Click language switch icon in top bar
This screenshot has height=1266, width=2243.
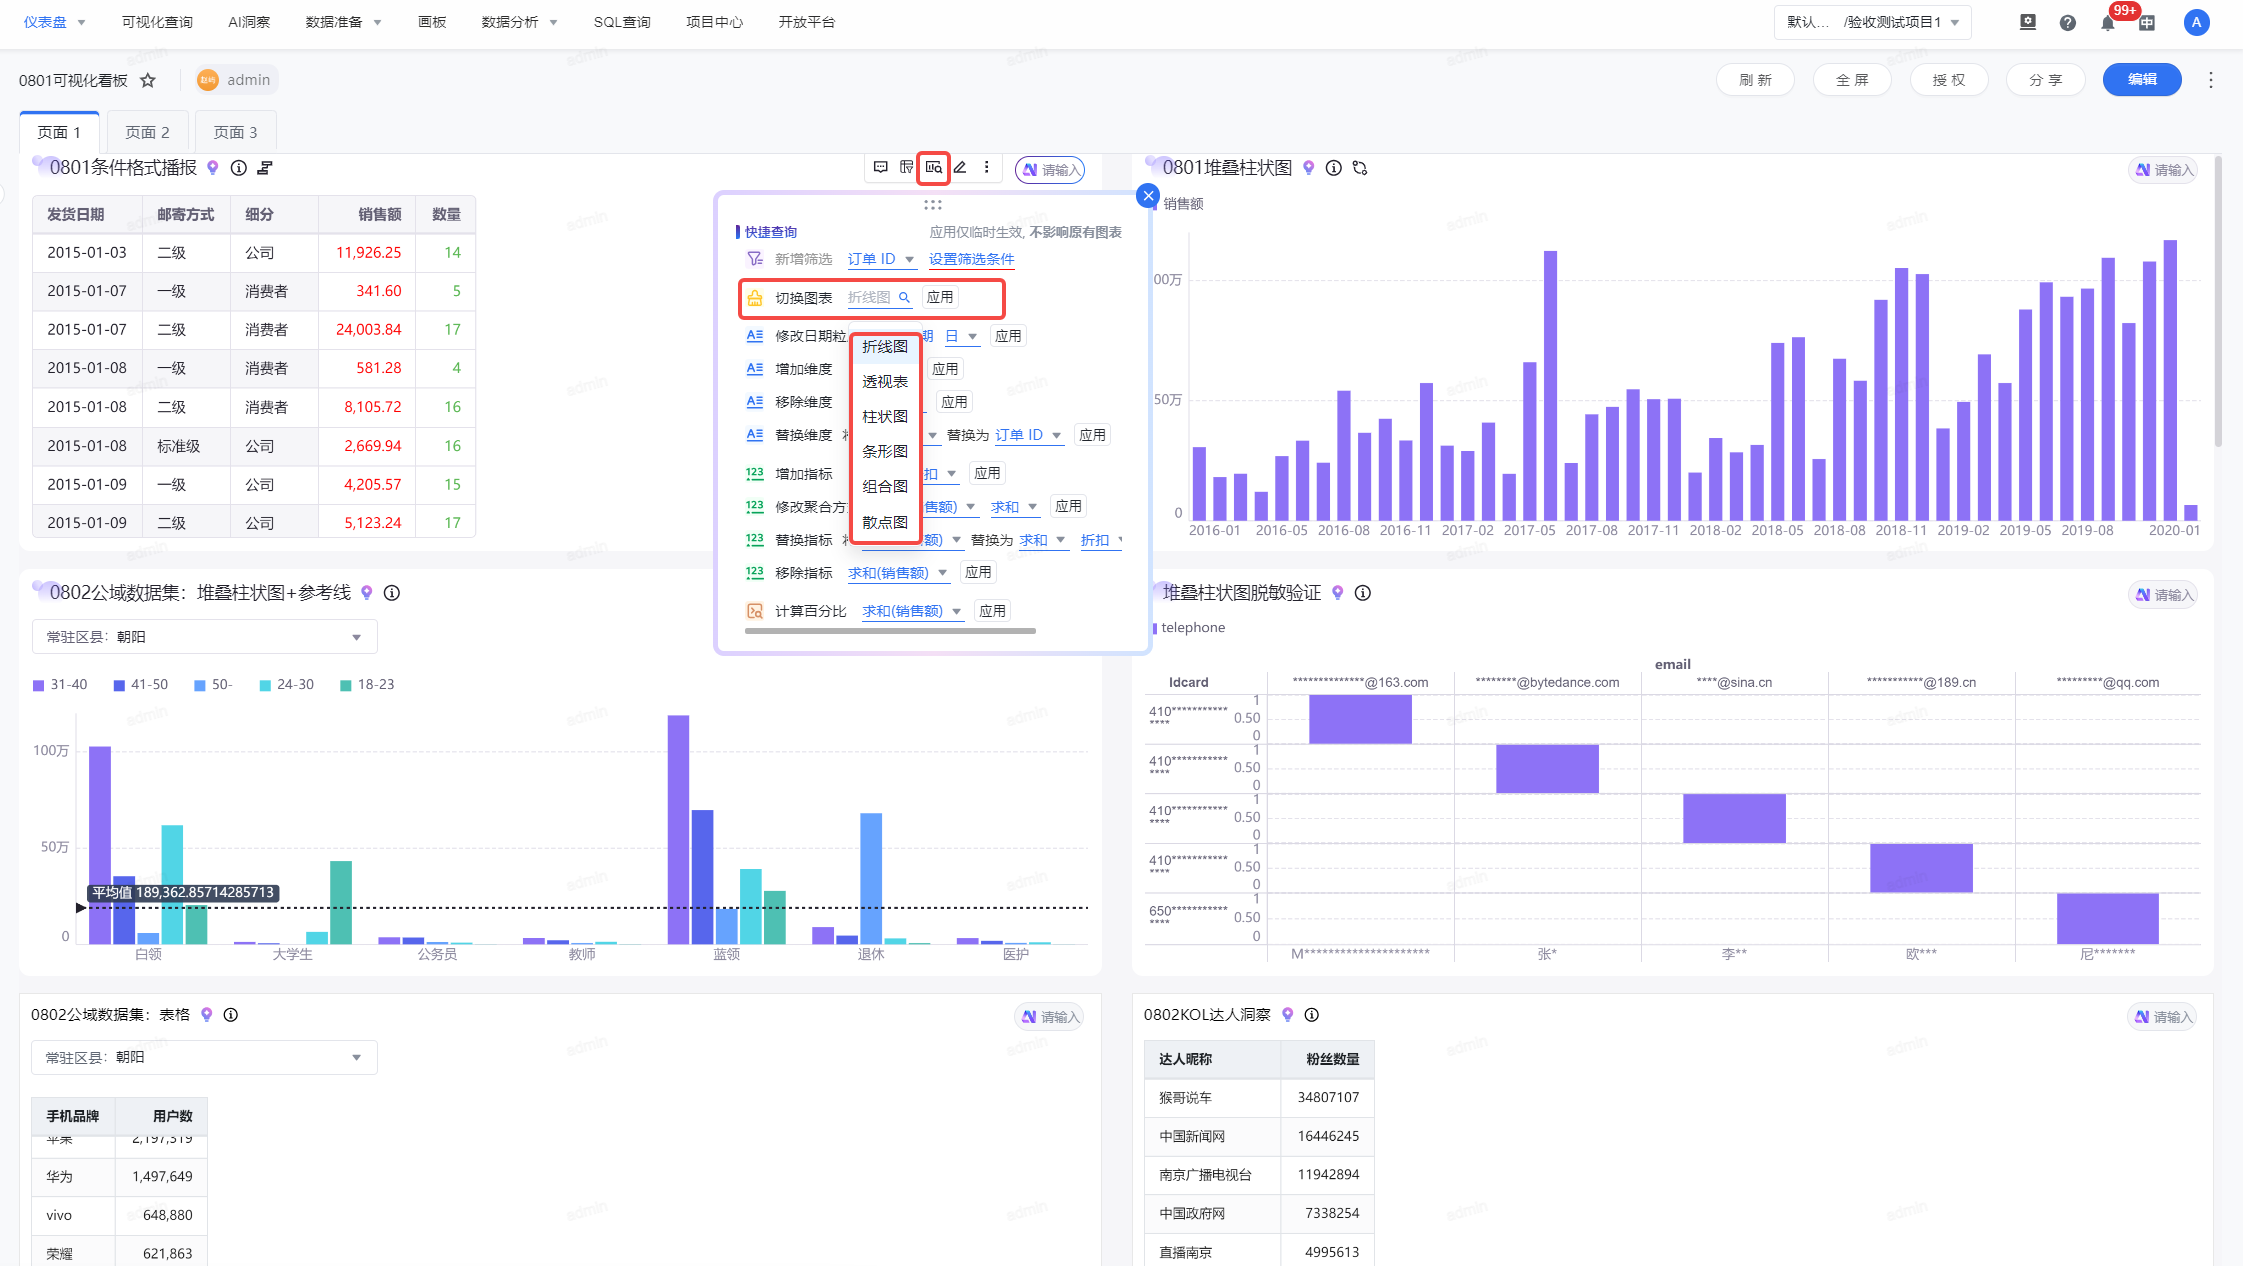point(2148,23)
